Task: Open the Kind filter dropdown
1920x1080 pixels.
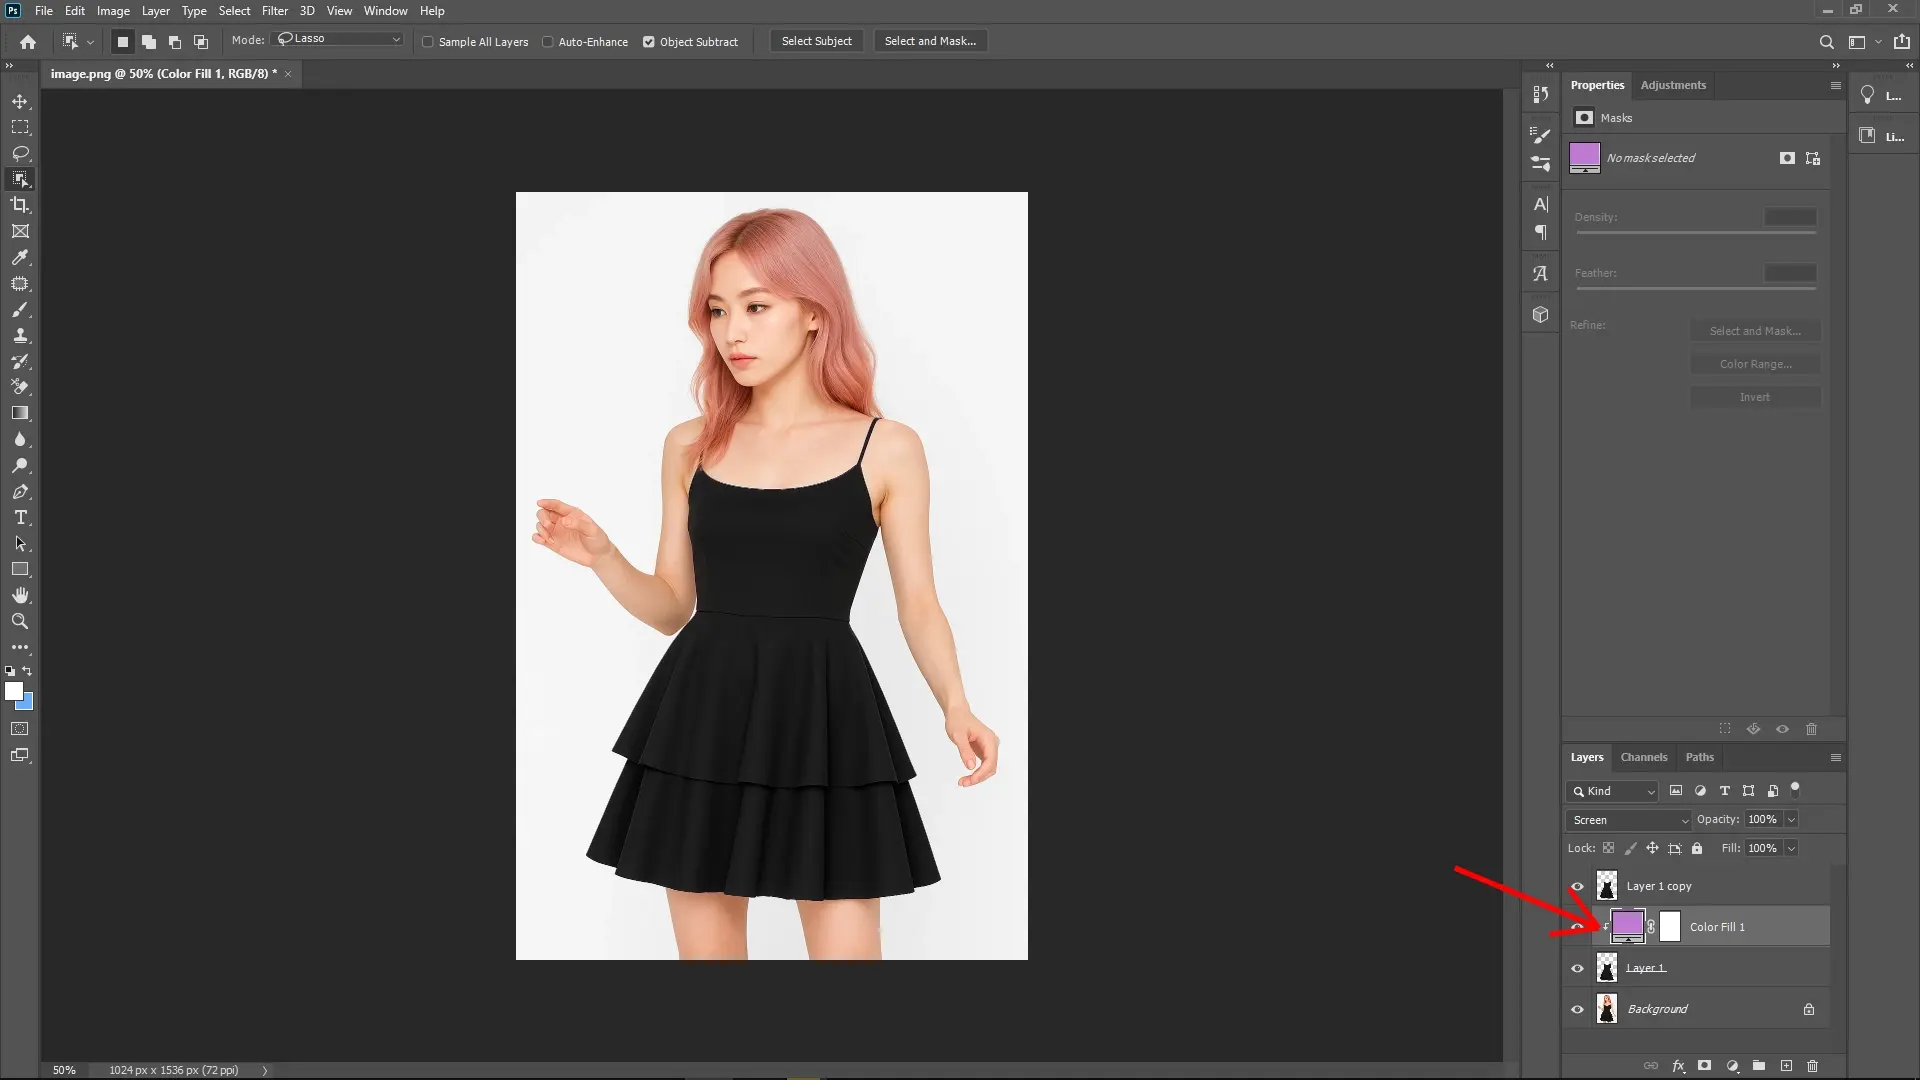Action: (1612, 791)
